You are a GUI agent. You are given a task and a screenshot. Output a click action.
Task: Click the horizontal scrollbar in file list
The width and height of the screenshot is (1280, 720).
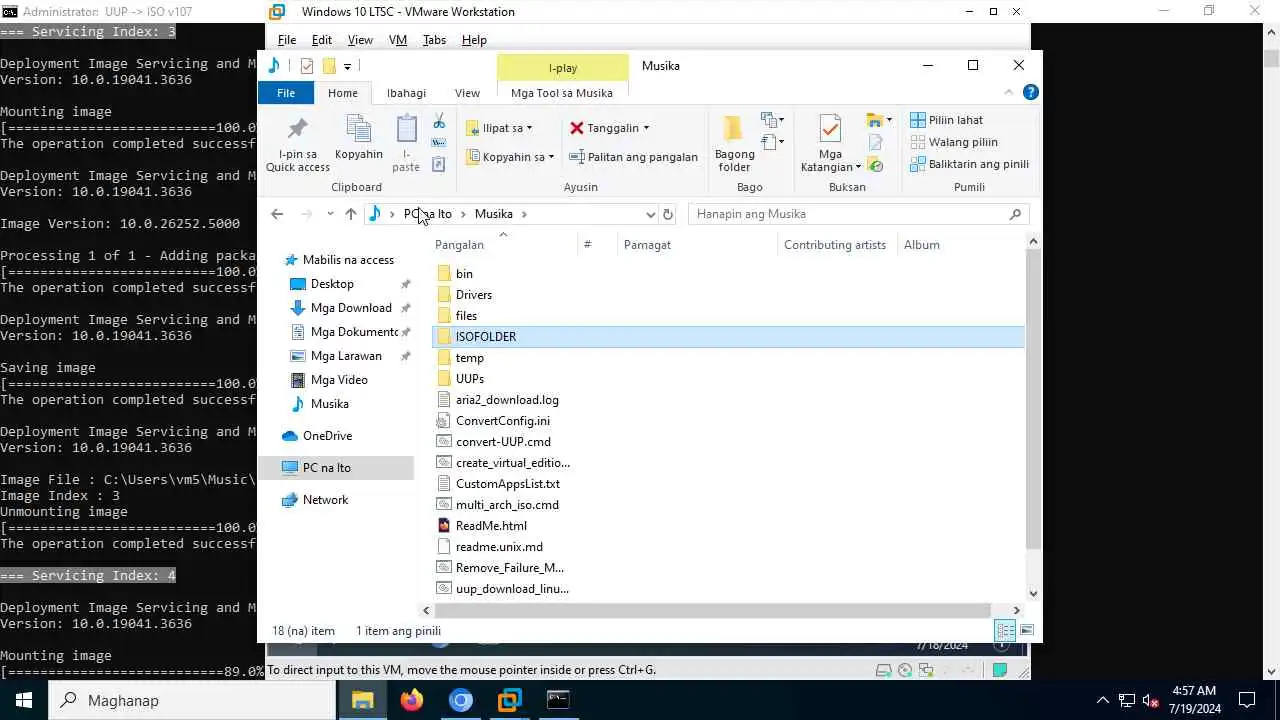[x=712, y=610]
